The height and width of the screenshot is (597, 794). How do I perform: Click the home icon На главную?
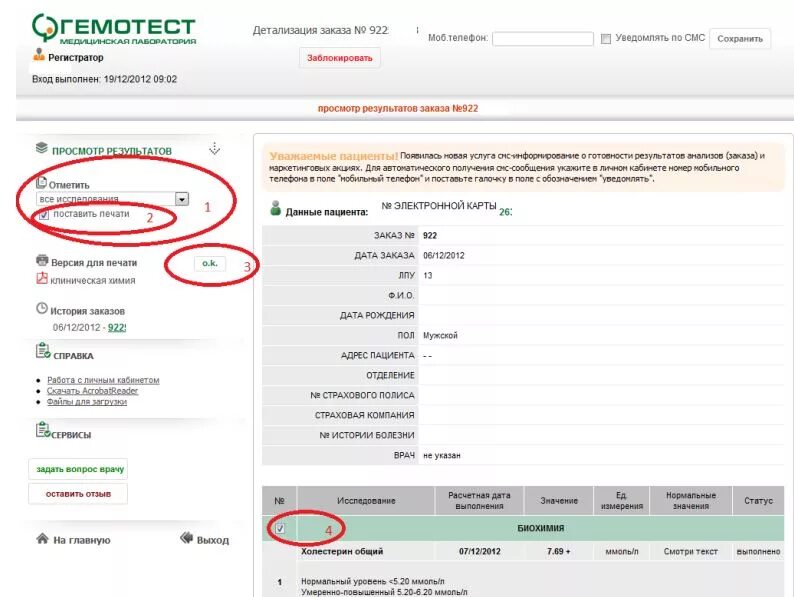[43, 538]
